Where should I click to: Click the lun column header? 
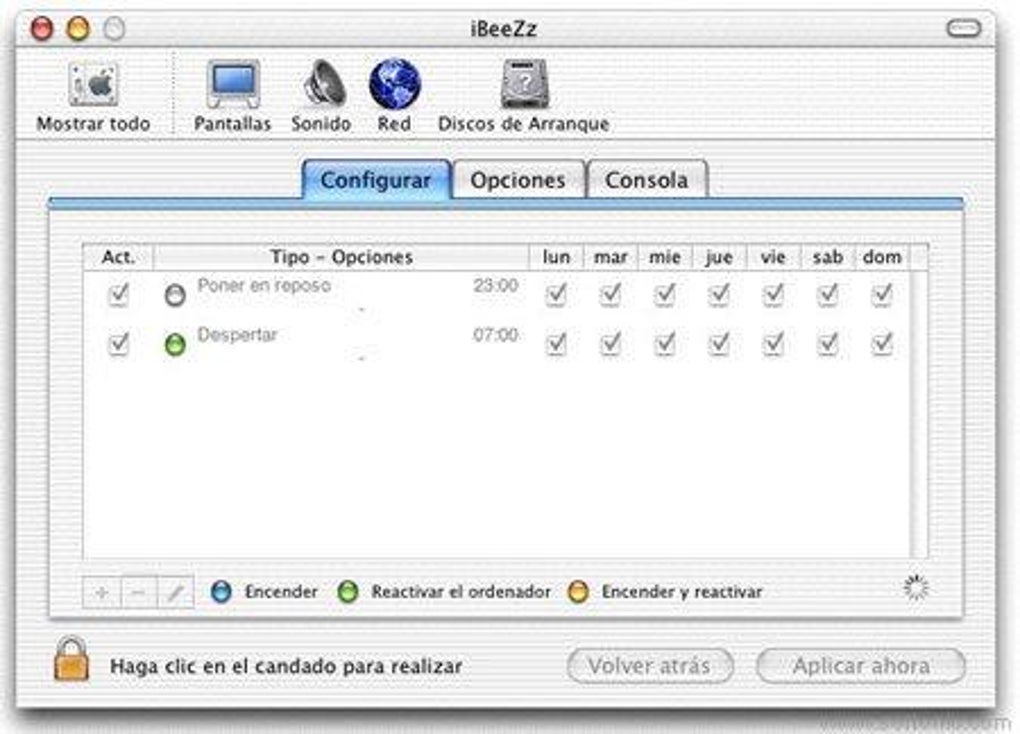(x=556, y=257)
